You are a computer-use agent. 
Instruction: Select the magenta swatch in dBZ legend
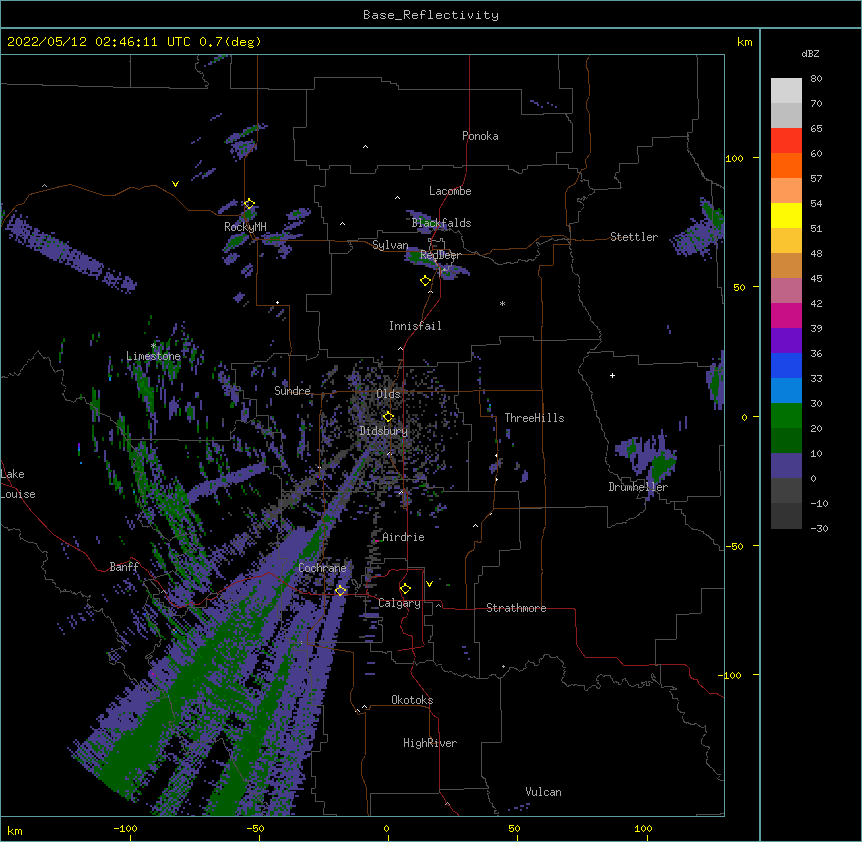coord(786,315)
